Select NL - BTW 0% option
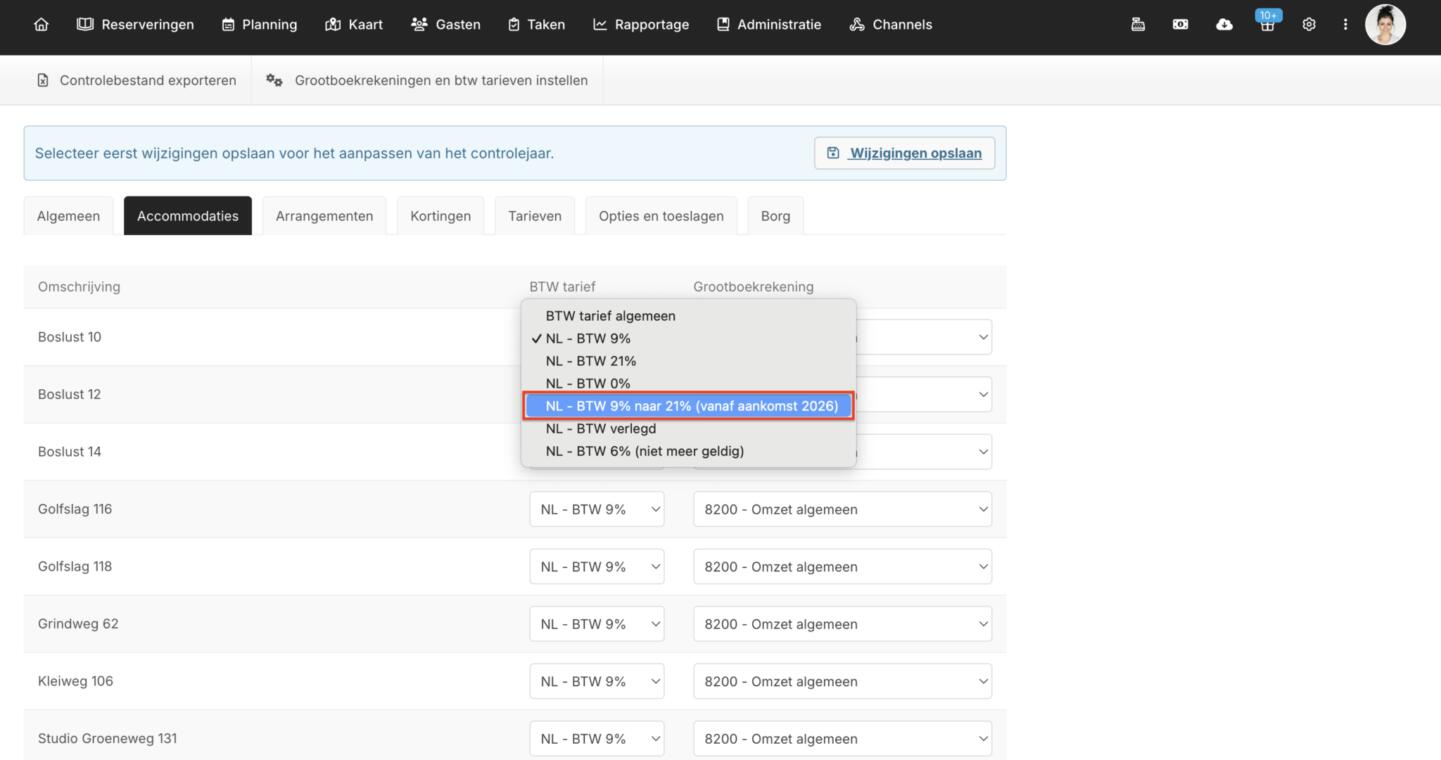This screenshot has width=1441, height=760. 587,384
